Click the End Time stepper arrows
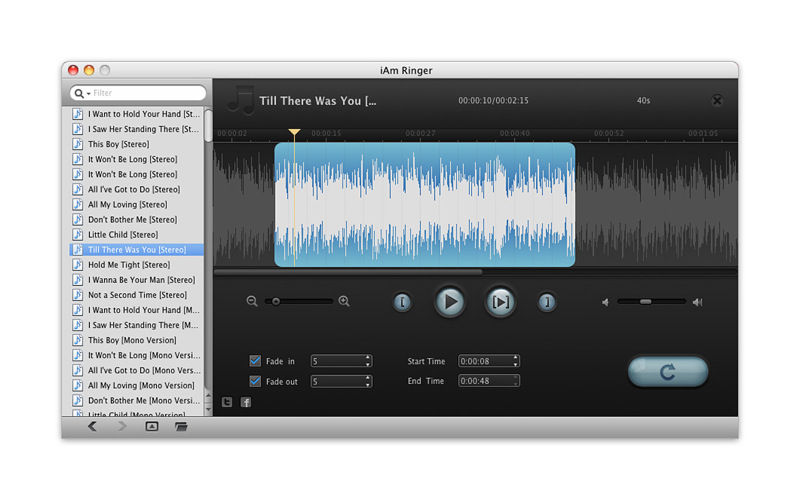 pyautogui.click(x=516, y=381)
